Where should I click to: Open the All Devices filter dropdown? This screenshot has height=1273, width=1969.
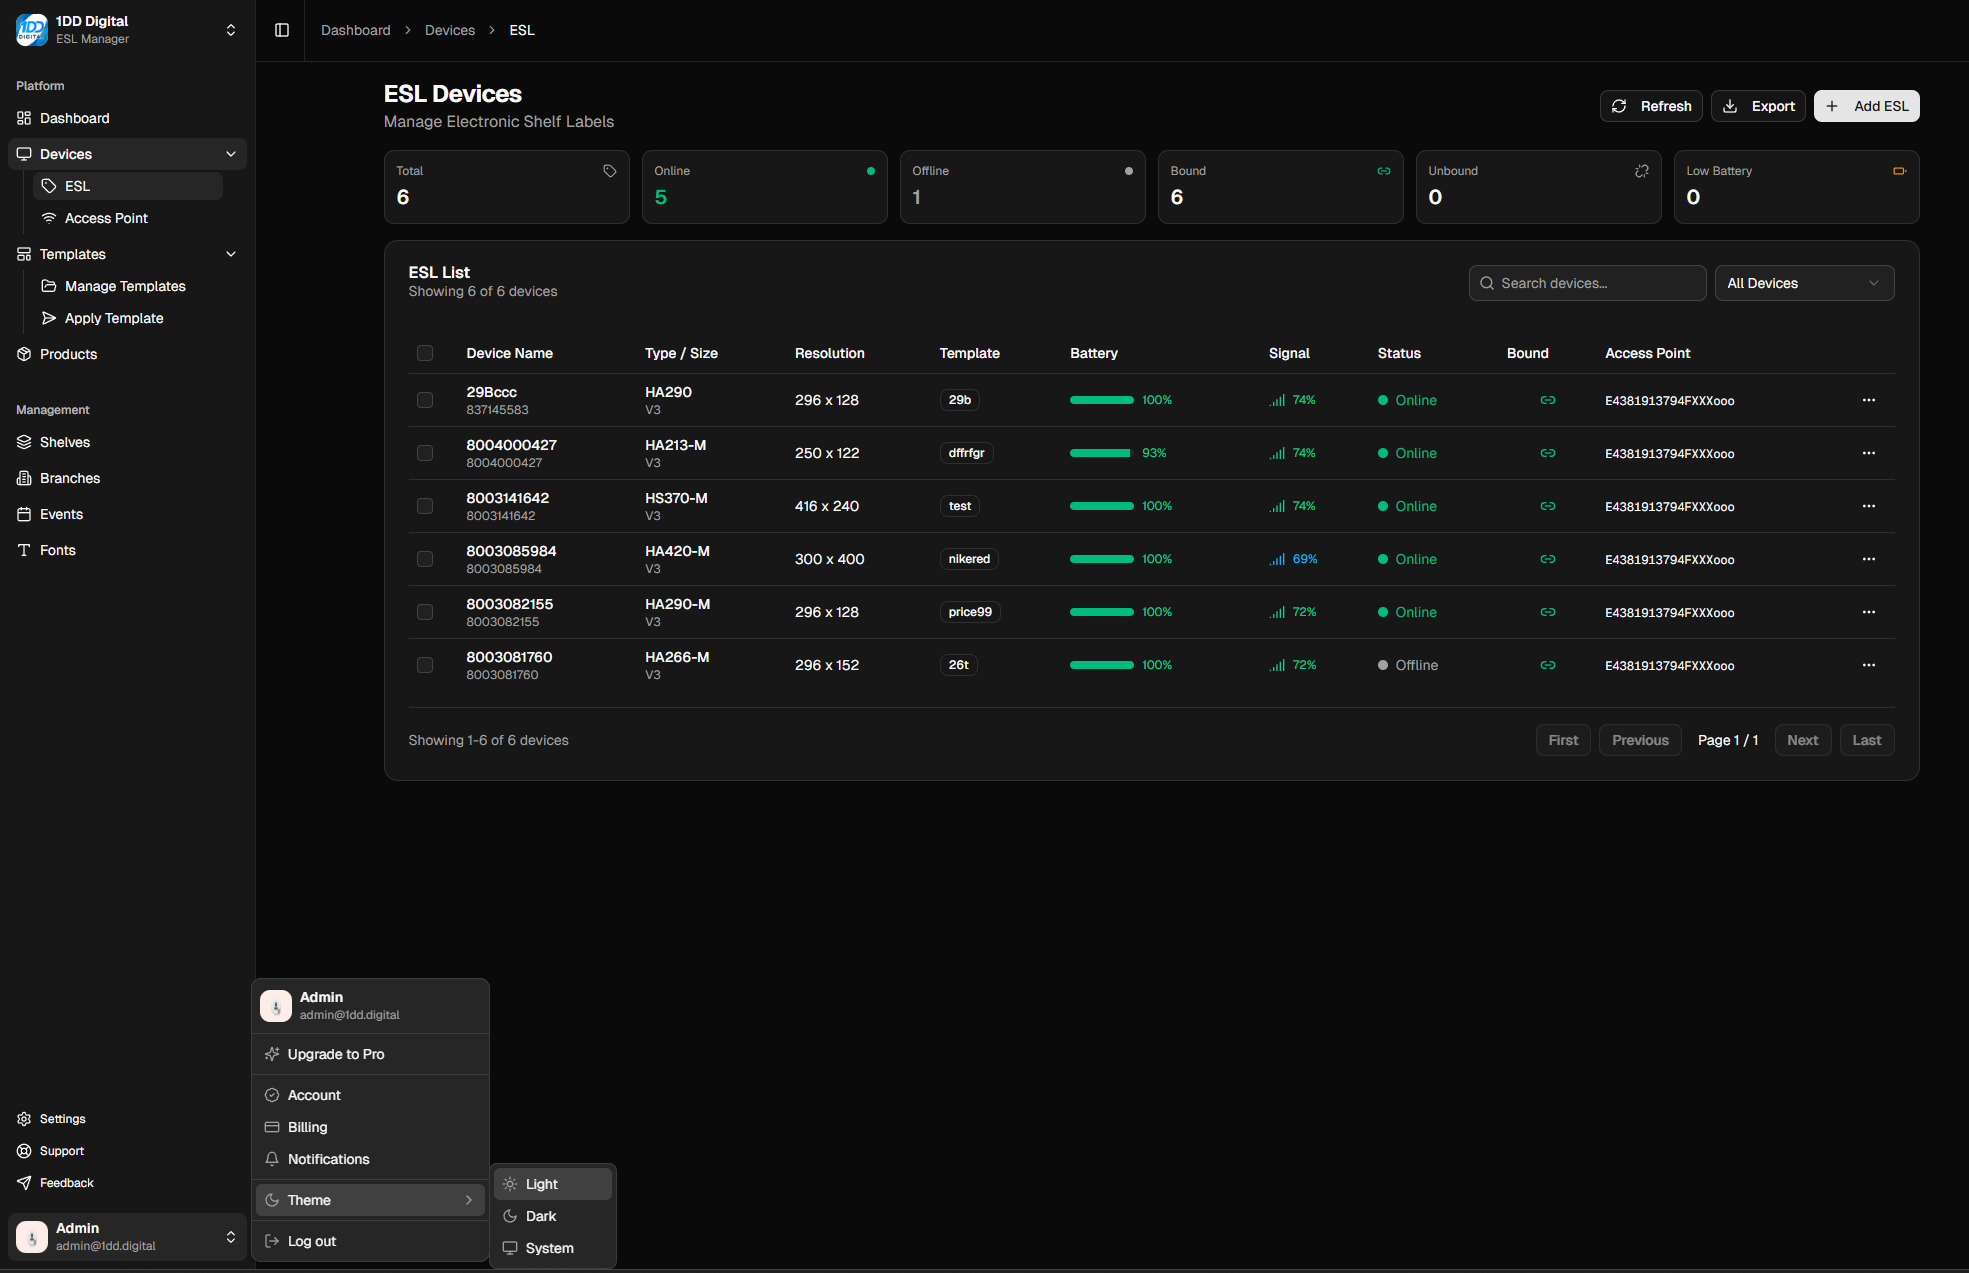(x=1804, y=283)
